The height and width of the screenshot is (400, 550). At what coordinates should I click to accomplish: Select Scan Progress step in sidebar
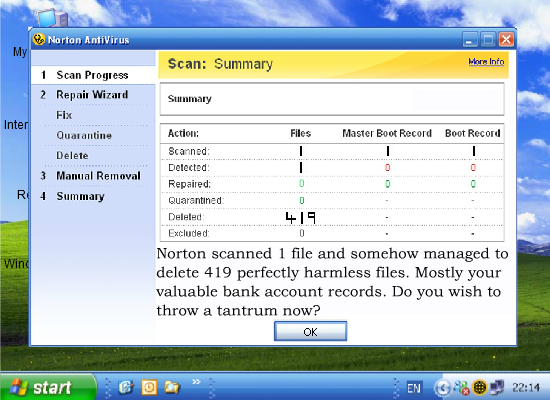(93, 75)
